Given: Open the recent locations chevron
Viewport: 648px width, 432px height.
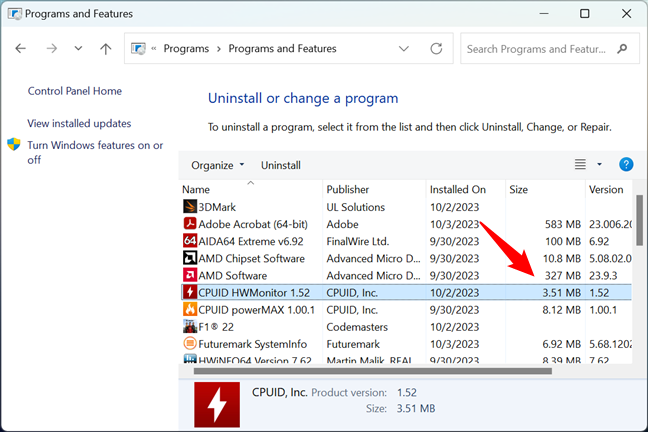Looking at the screenshot, I should [78, 48].
